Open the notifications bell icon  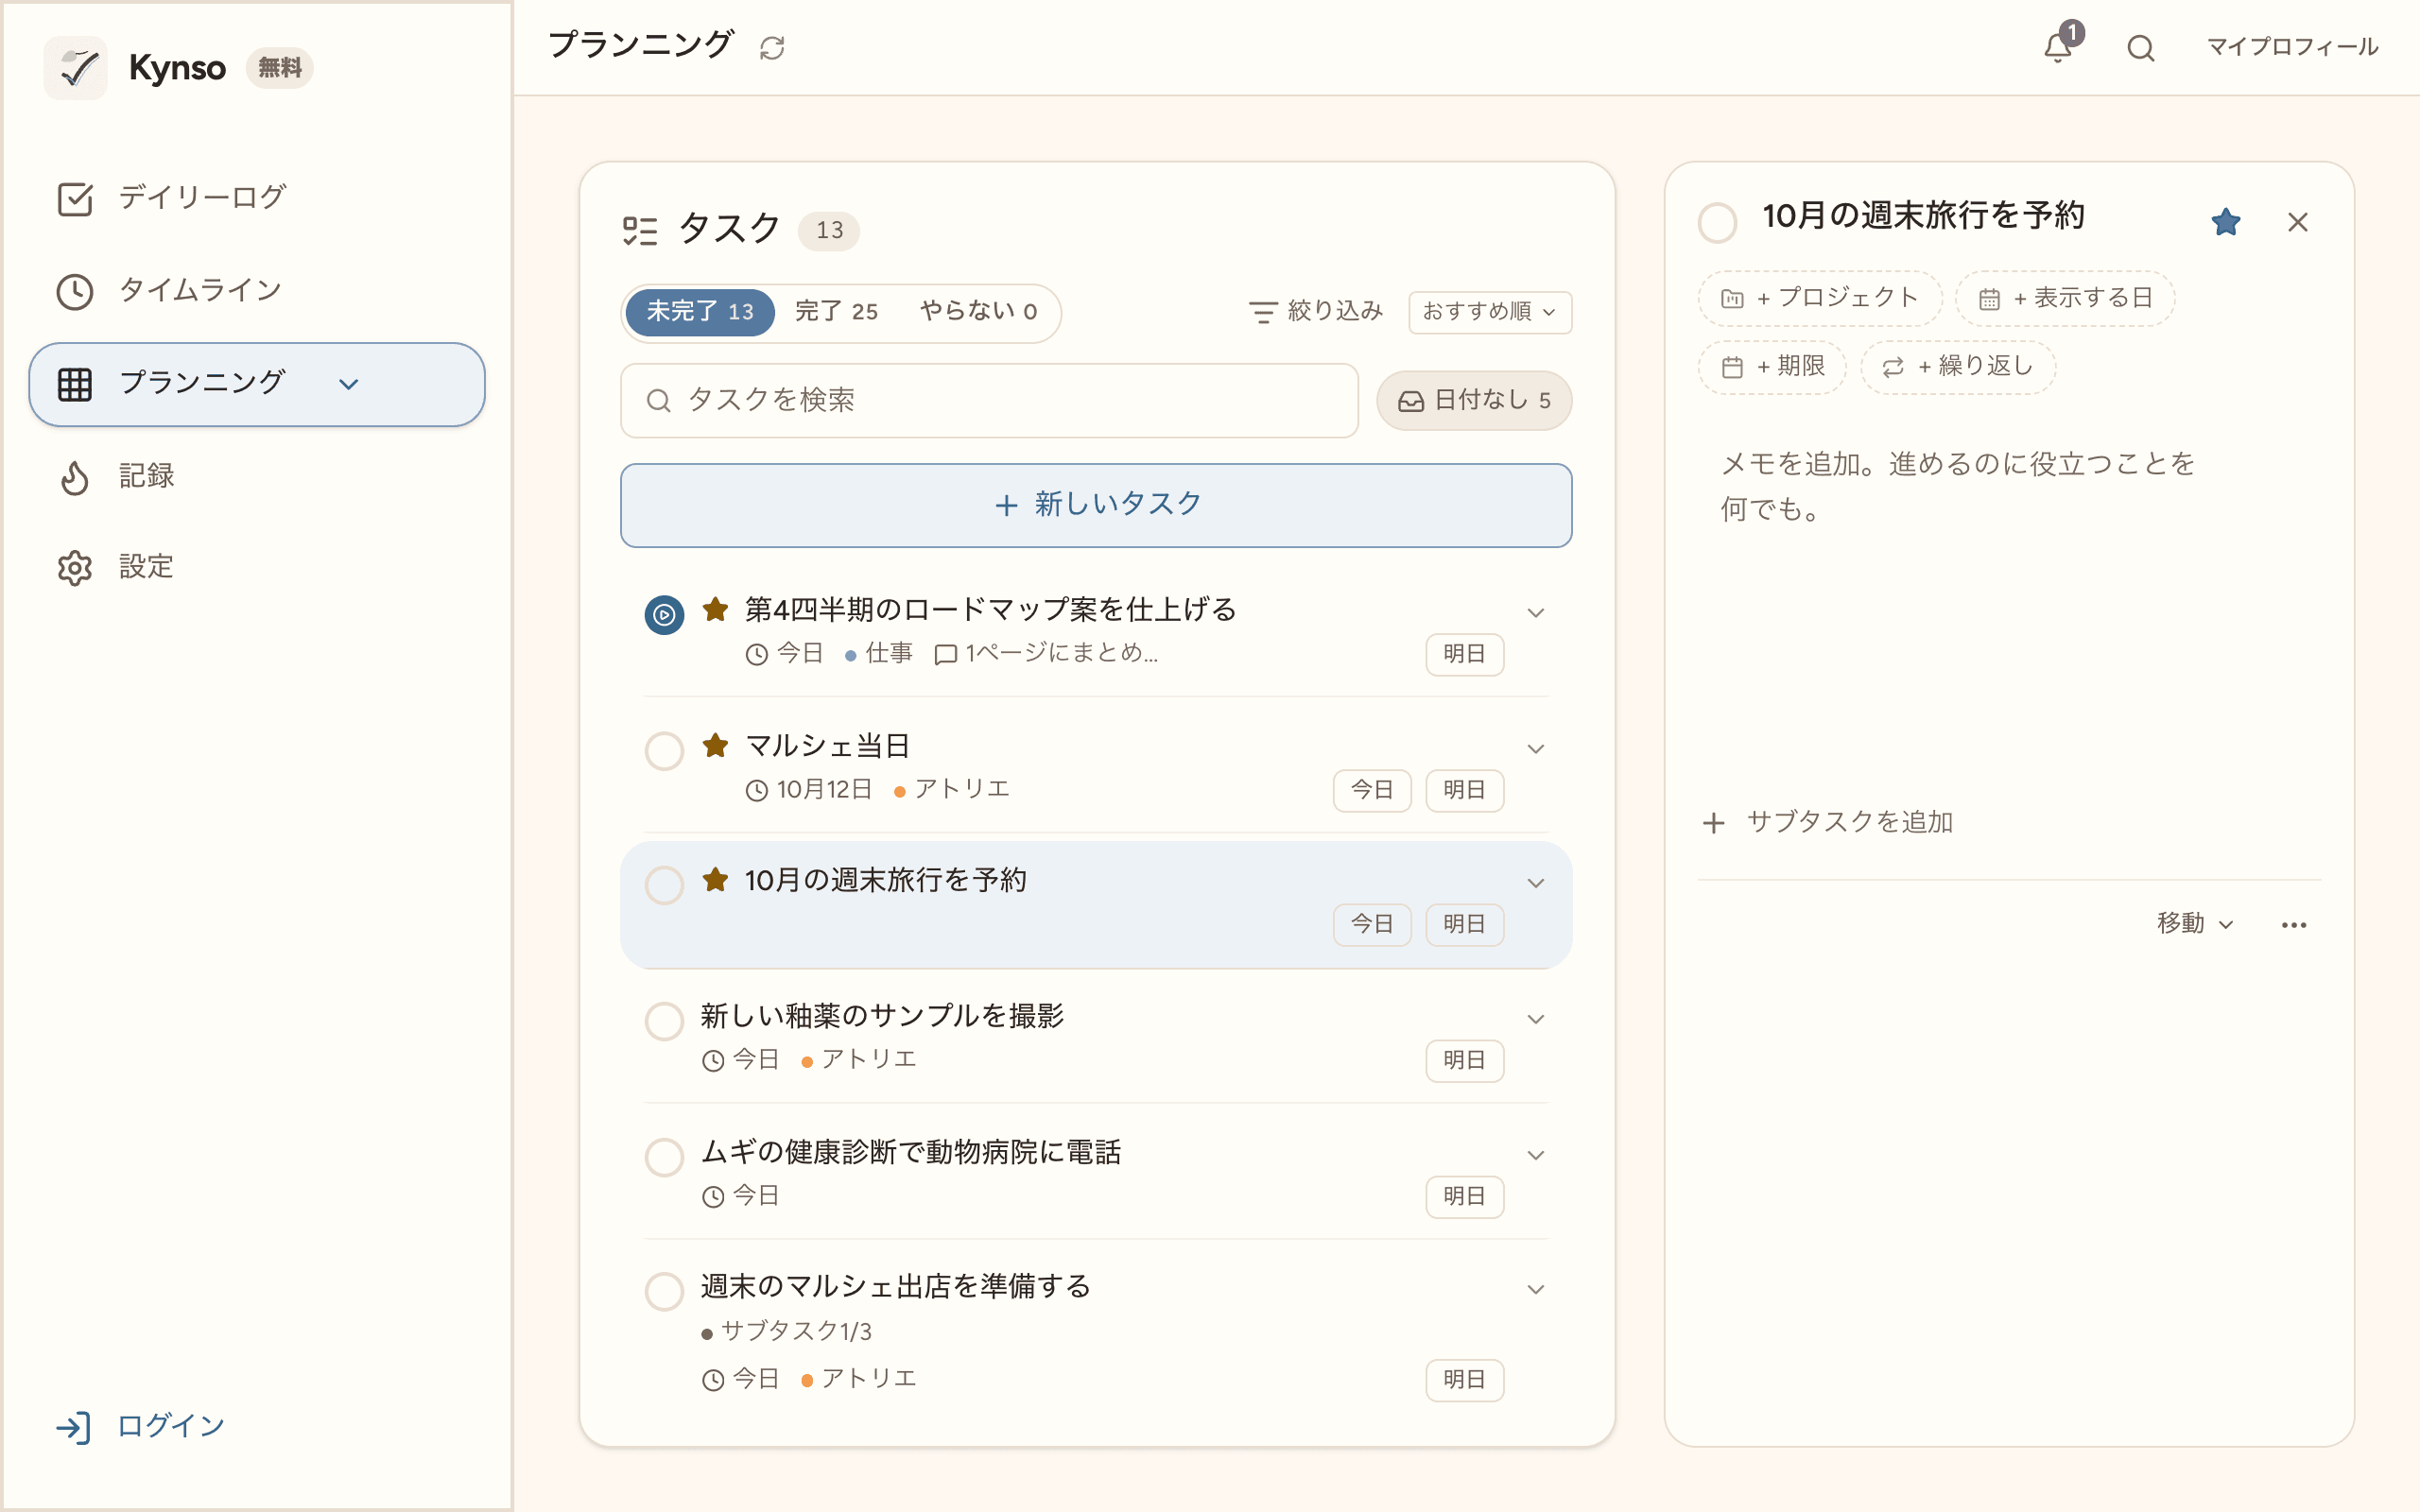2058,47
